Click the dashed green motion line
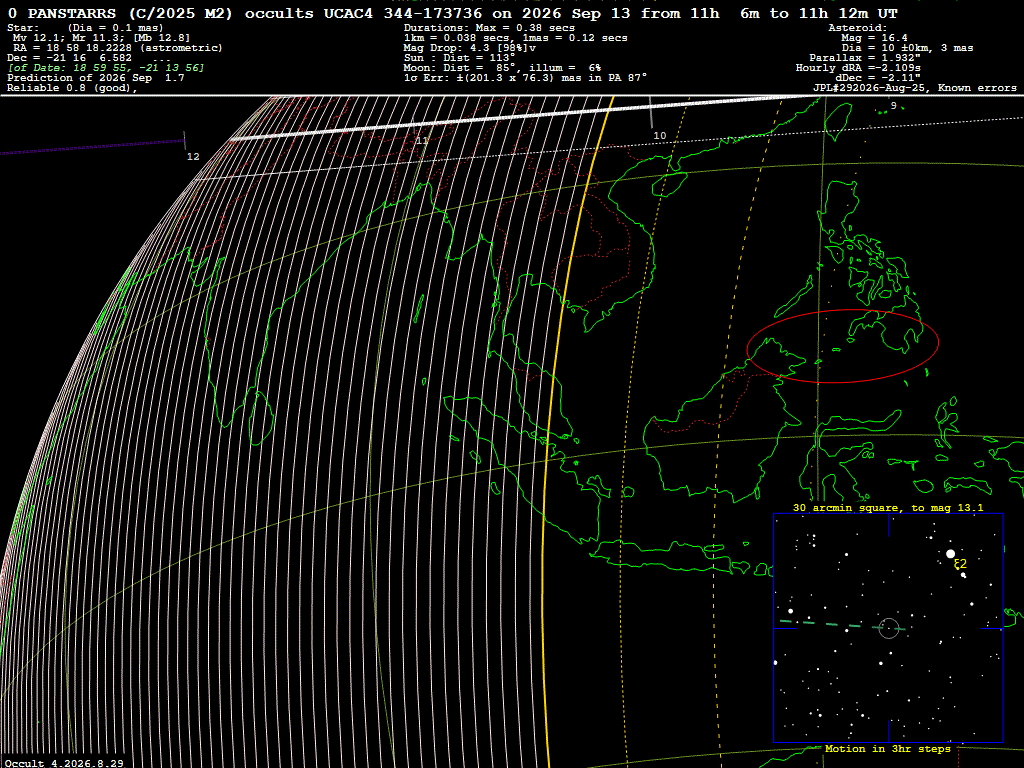The width and height of the screenshot is (1024, 768). click(842, 625)
